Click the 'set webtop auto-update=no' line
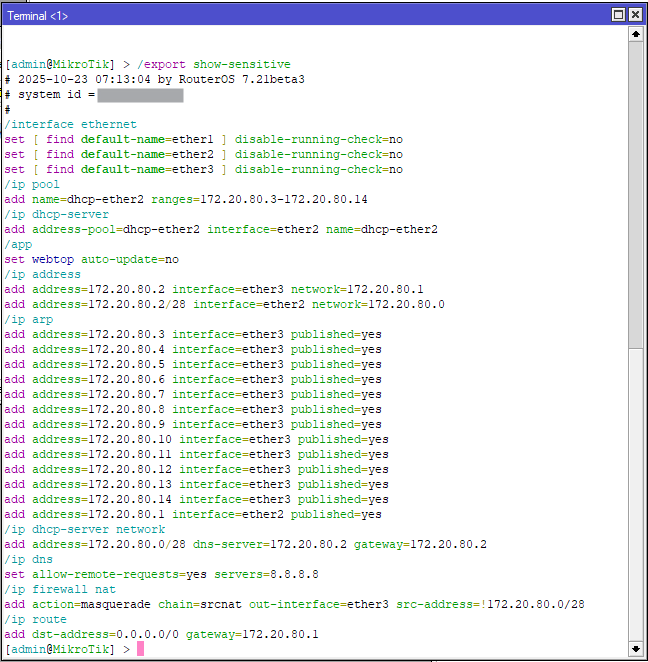 (x=92, y=259)
